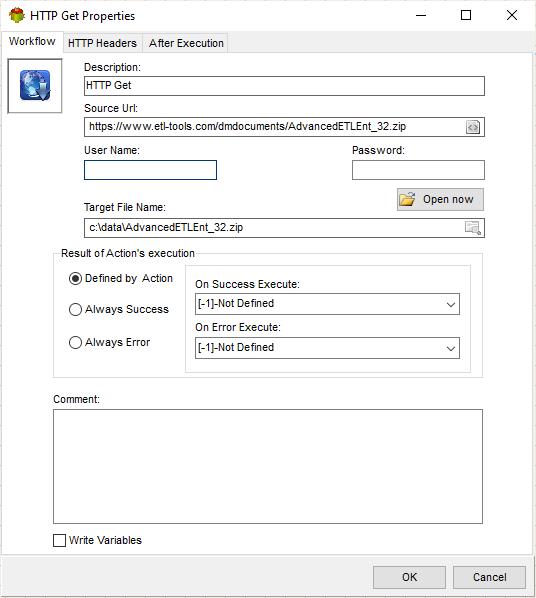Focus the Description text field
536x598 pixels.
[284, 86]
